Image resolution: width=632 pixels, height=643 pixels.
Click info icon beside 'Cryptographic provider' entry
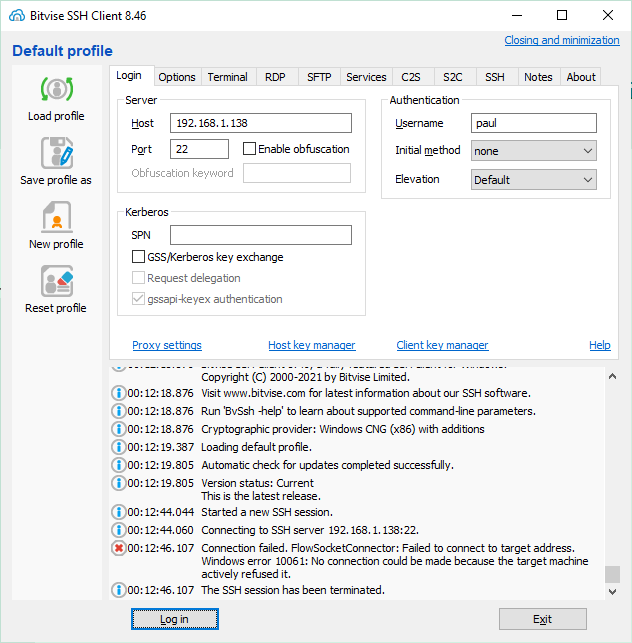click(119, 429)
